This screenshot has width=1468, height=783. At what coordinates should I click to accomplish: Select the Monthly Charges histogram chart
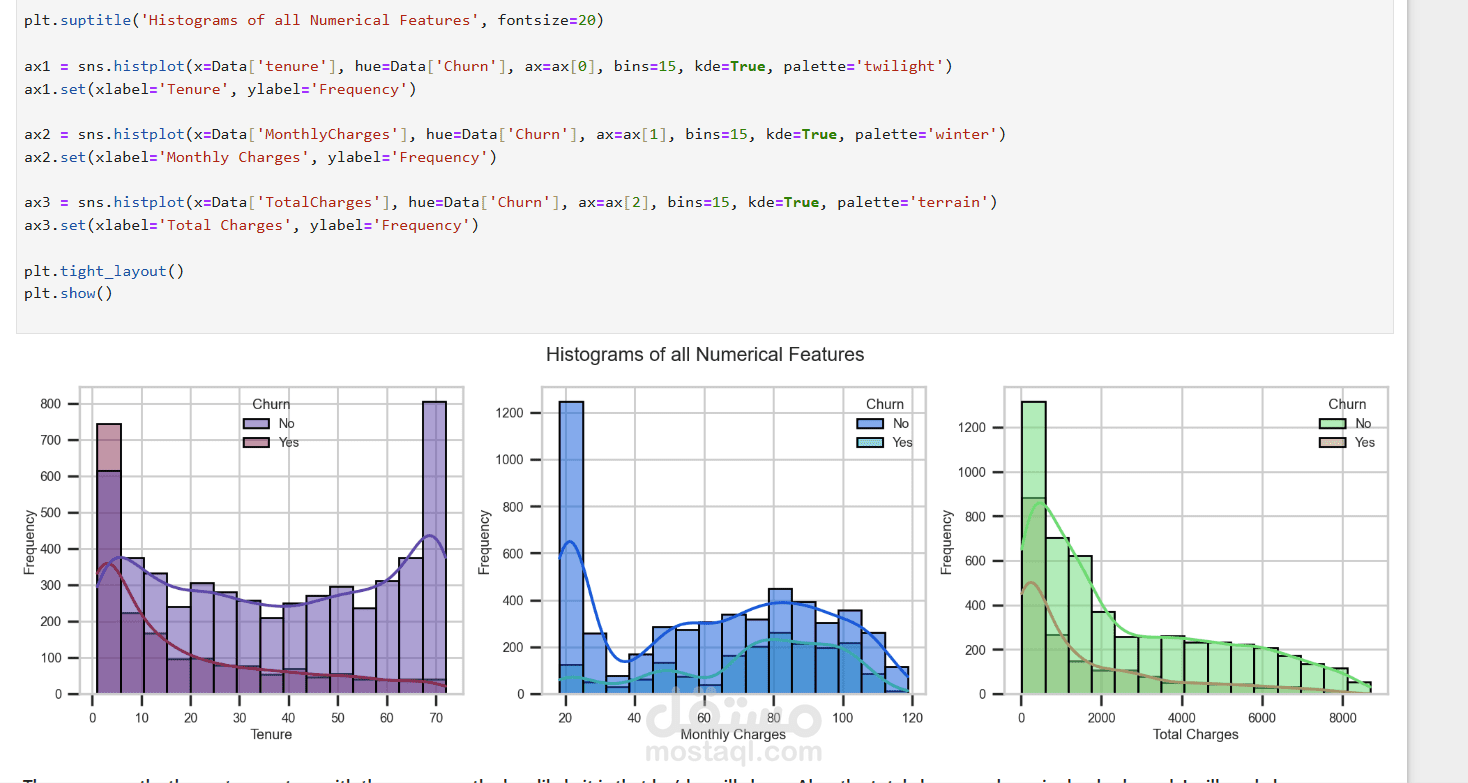[732, 540]
